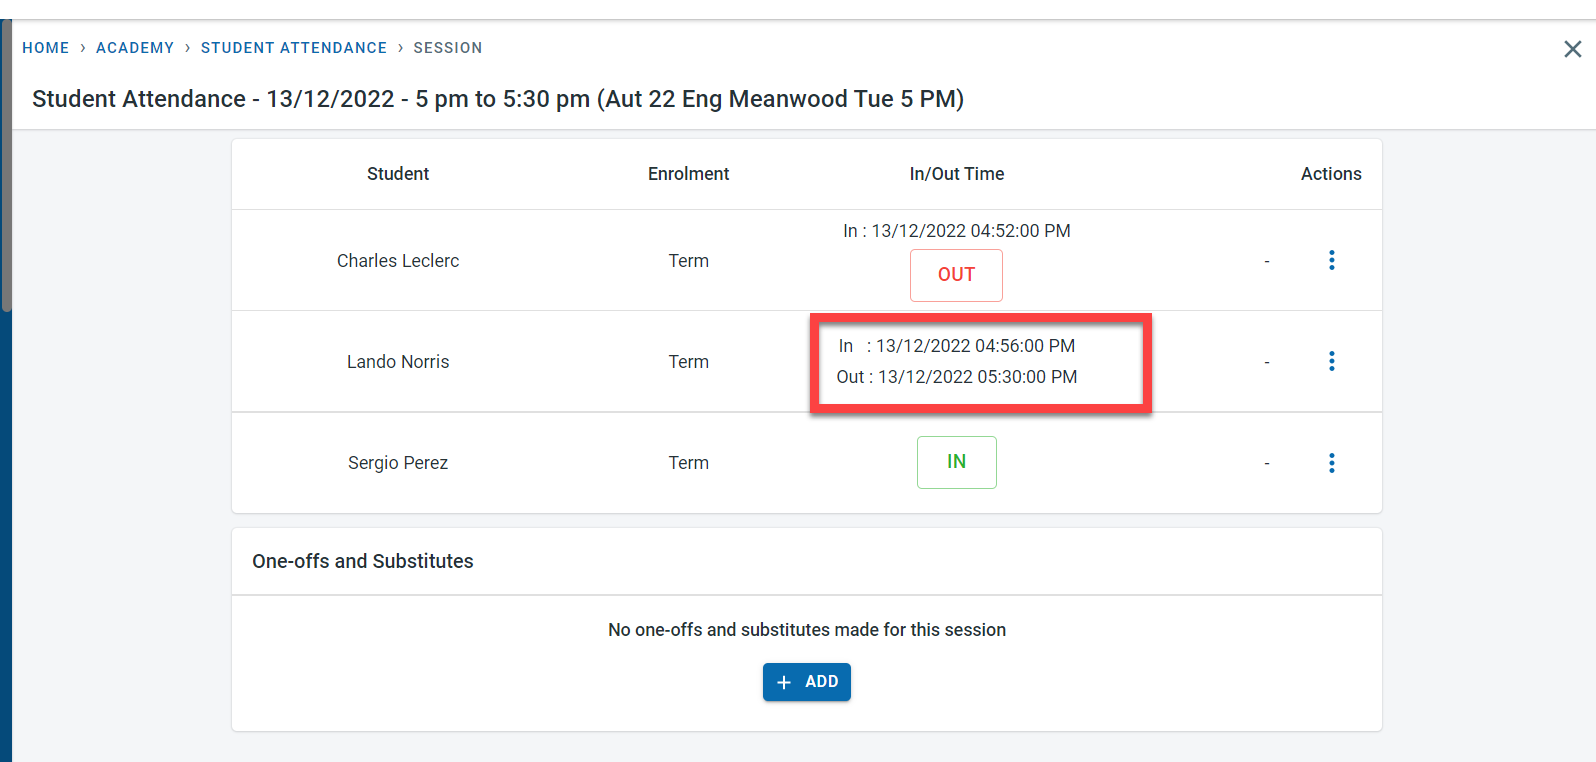This screenshot has height=762, width=1596.
Task: Navigate to ACADEMY breadcrumb
Action: click(x=135, y=48)
